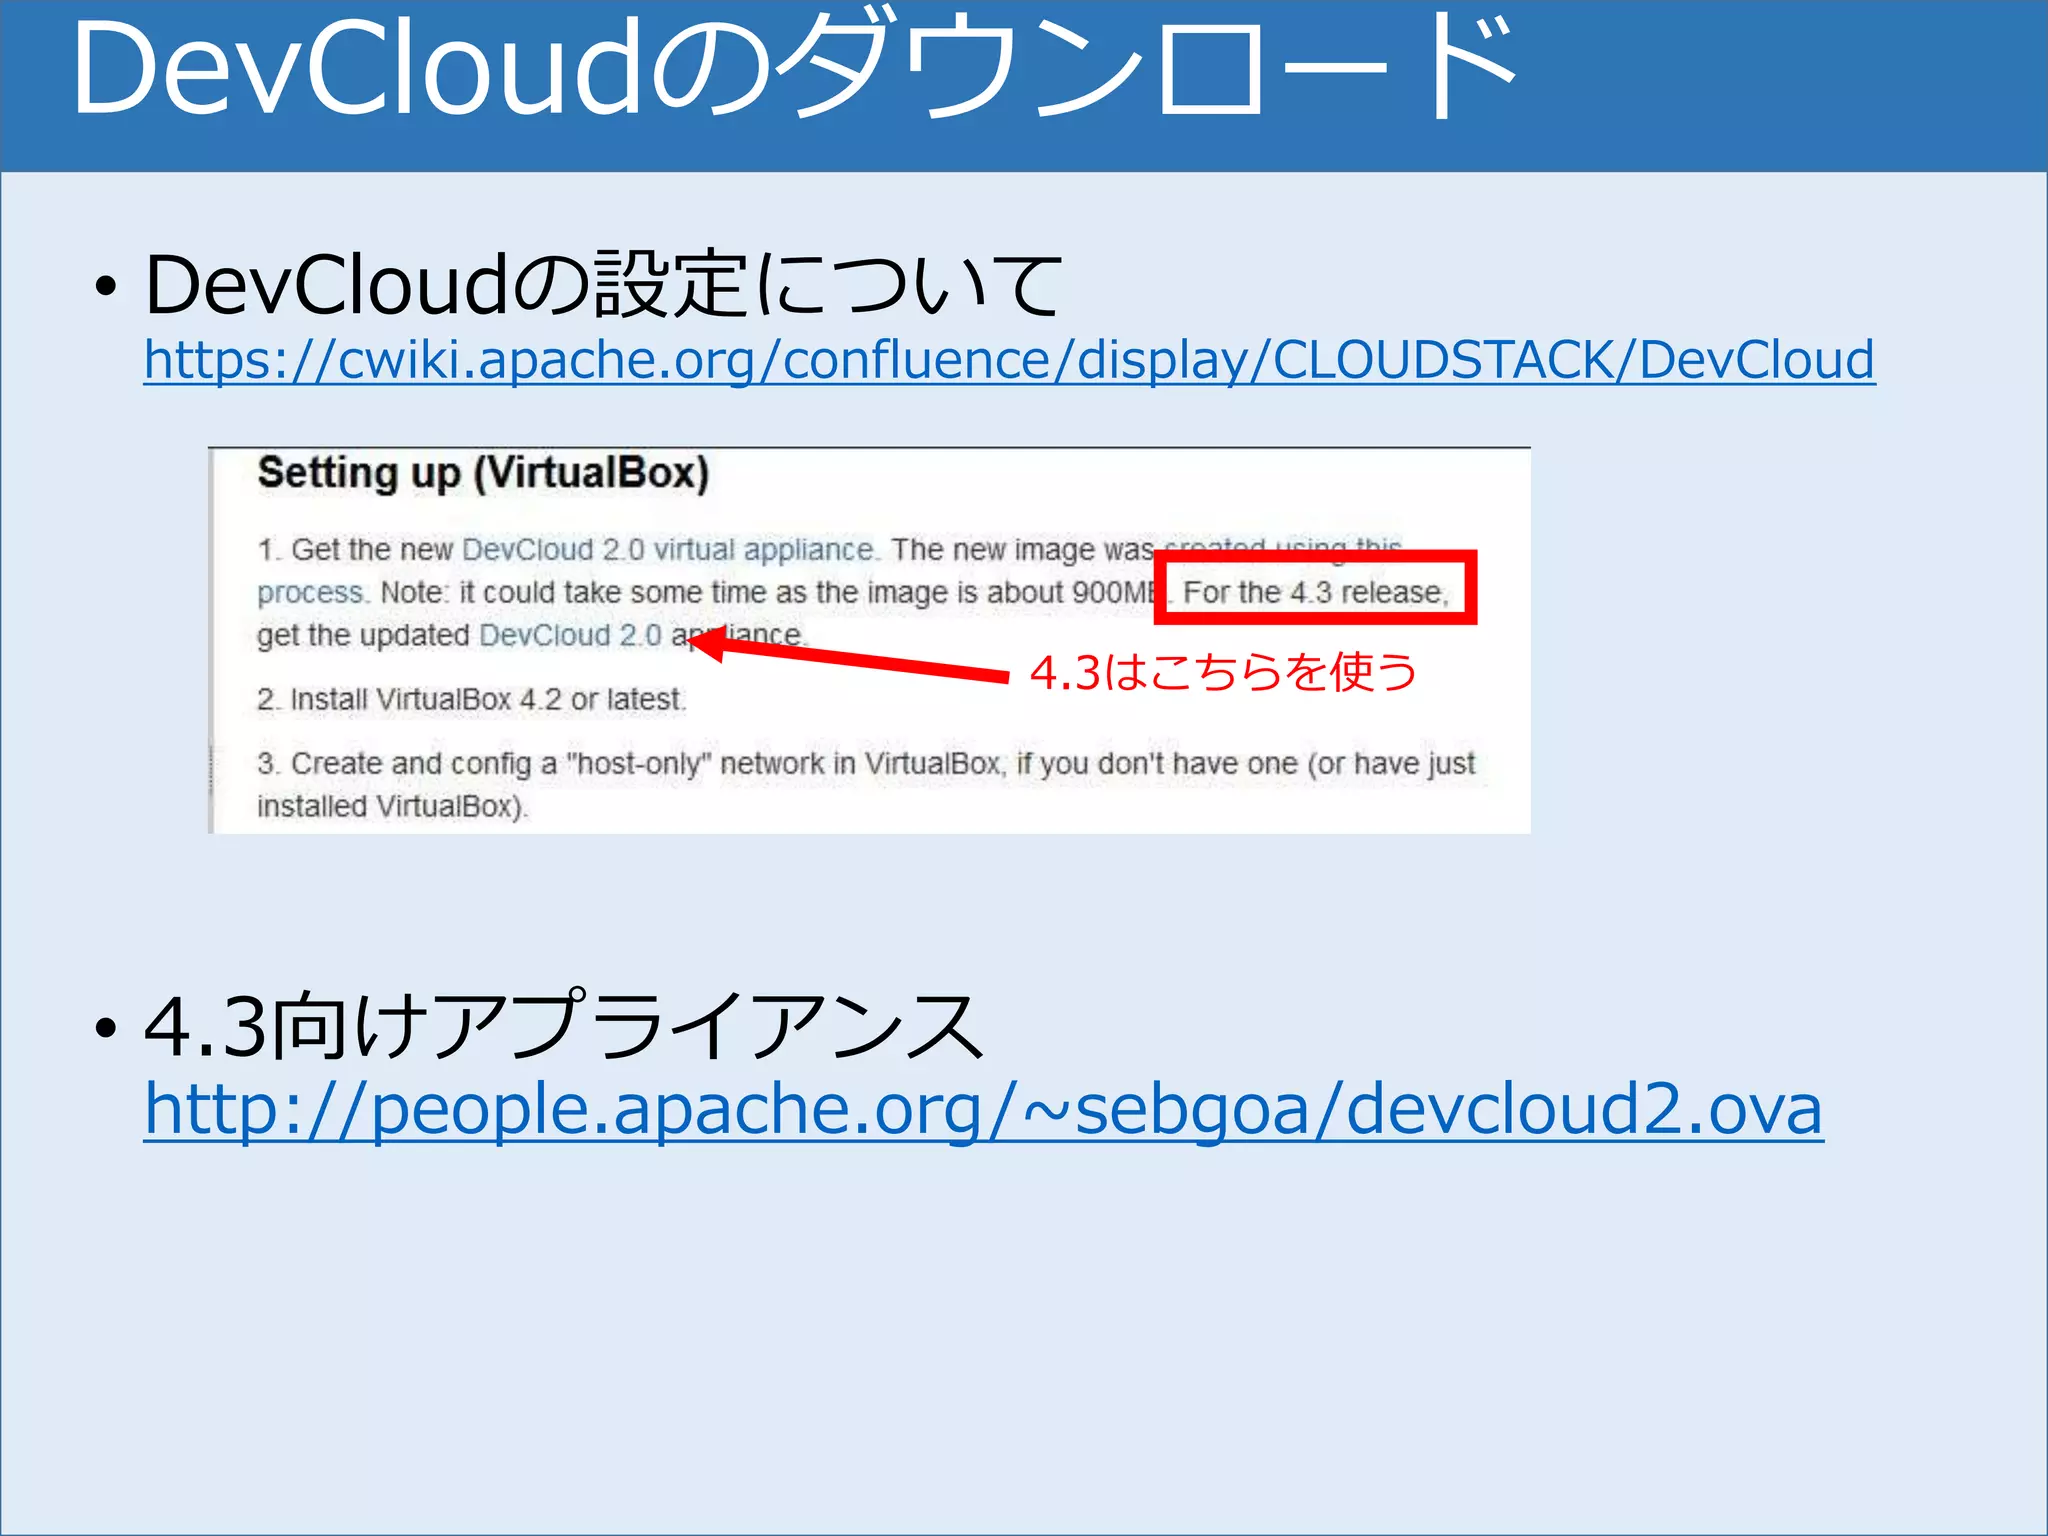Click the 'host-only' network step text

pos(865,785)
